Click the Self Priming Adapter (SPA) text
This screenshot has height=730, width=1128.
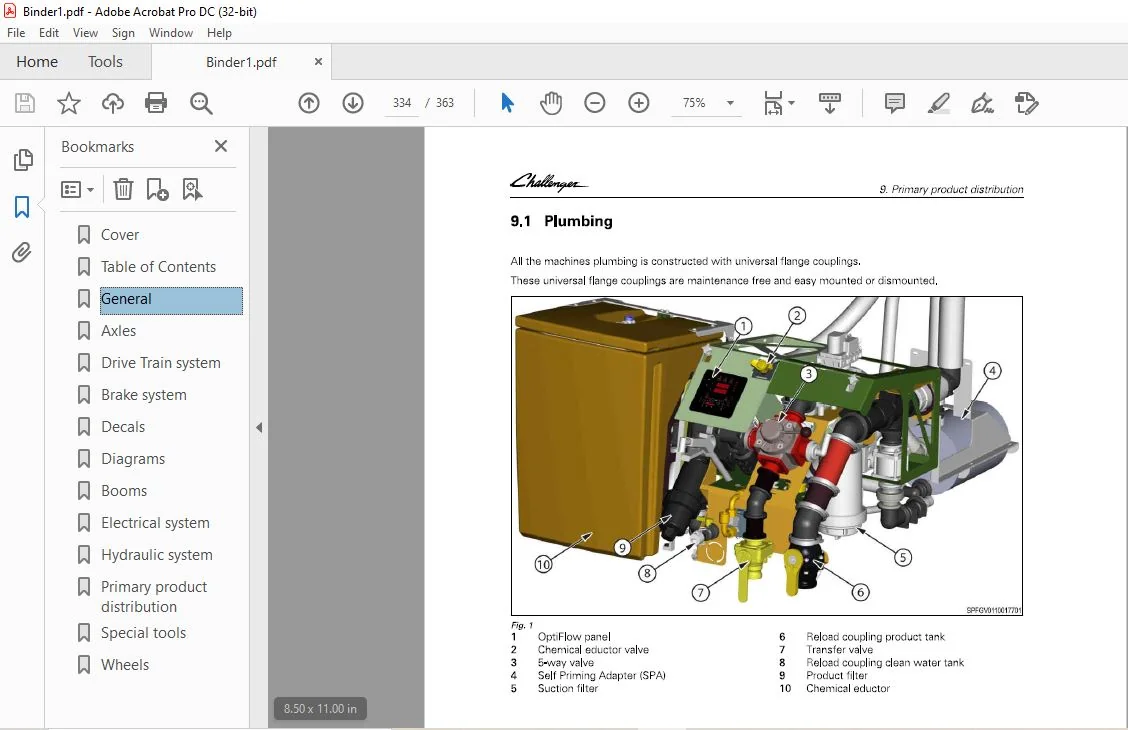[x=601, y=675]
